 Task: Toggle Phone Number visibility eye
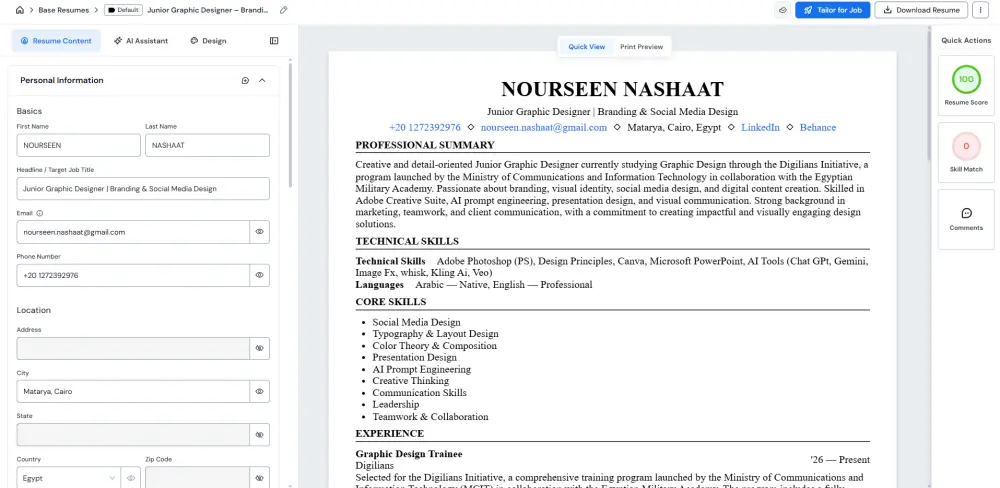tap(260, 276)
